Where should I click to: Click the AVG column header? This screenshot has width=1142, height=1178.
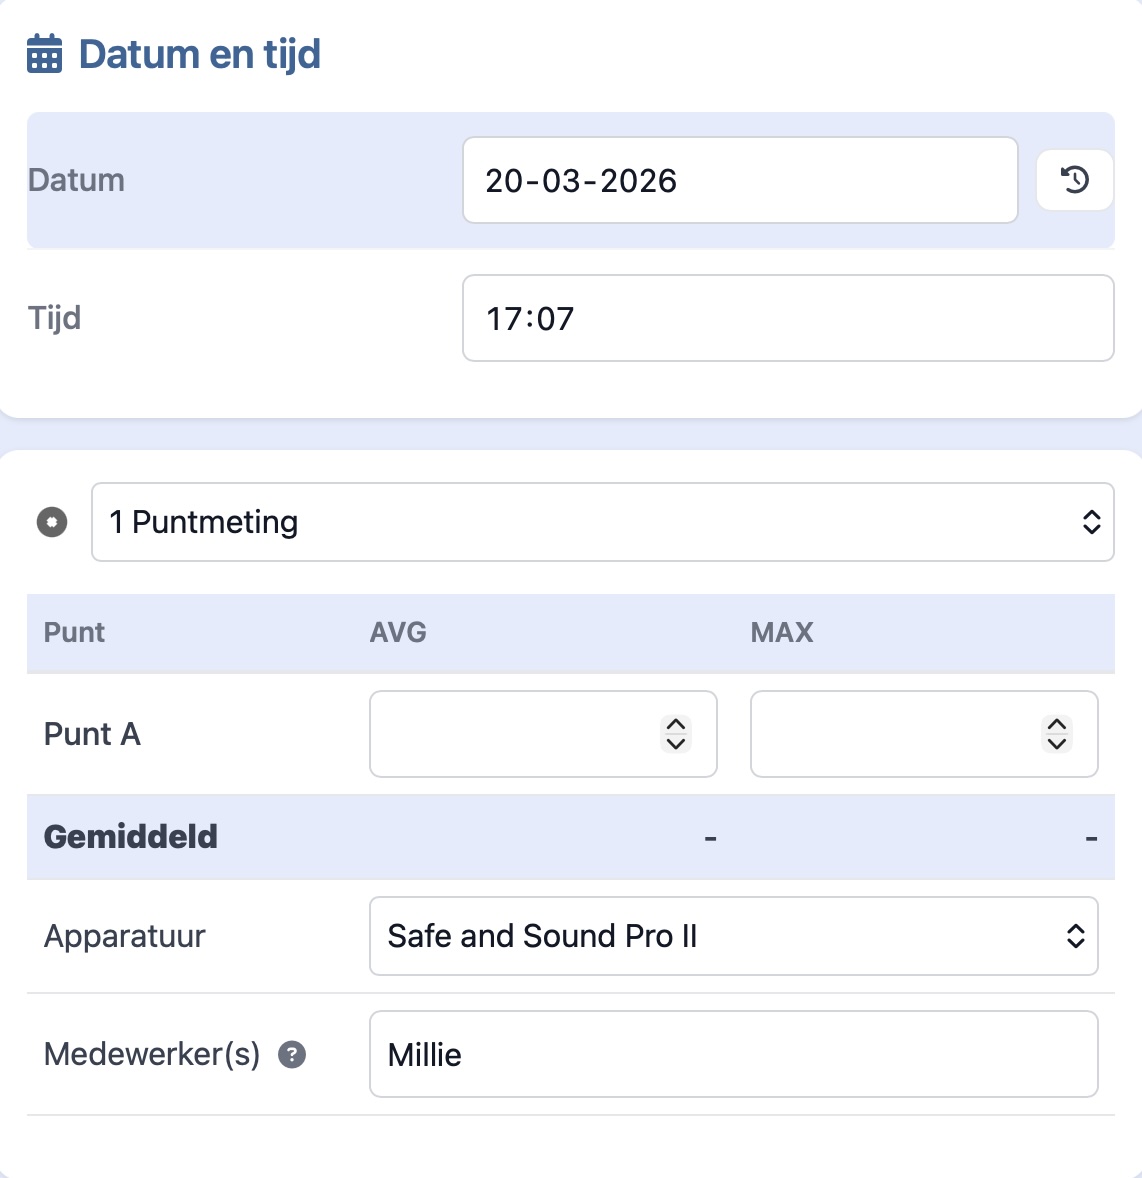(x=397, y=632)
